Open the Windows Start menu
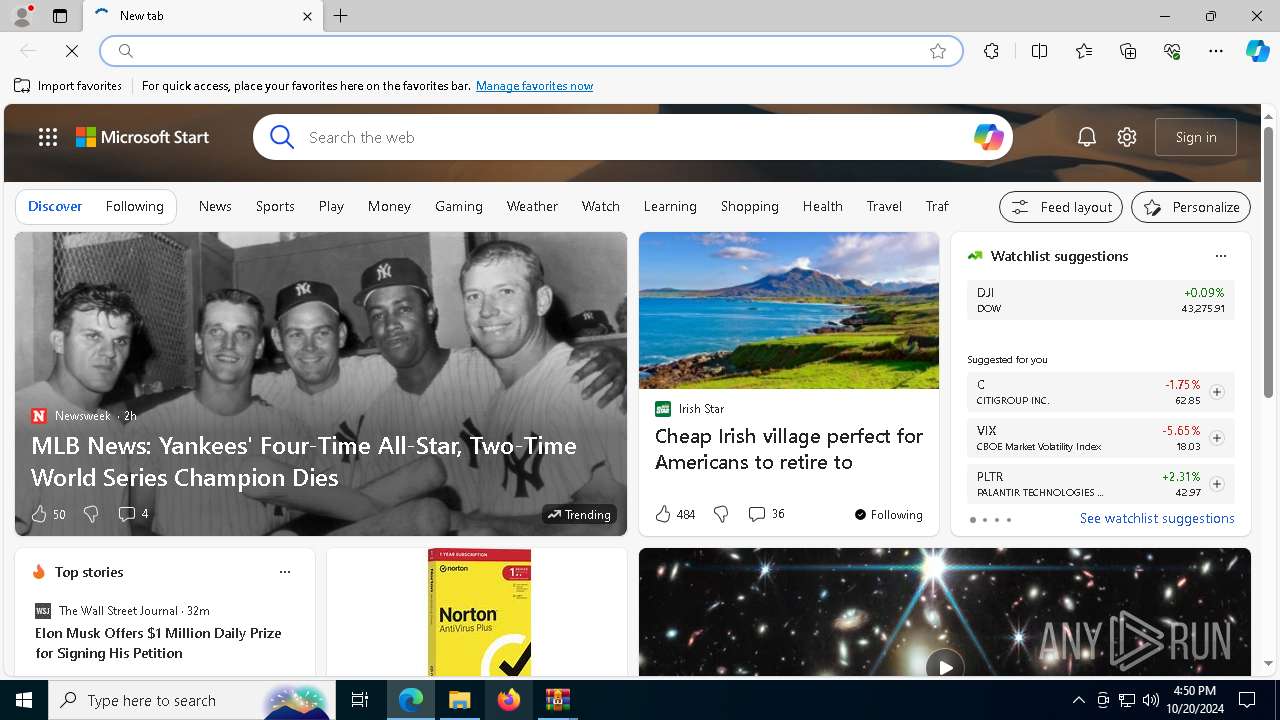The width and height of the screenshot is (1280, 720). click(x=24, y=700)
